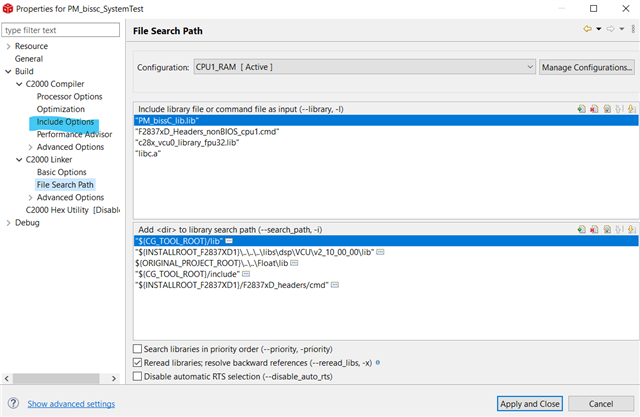This screenshot has height=417, width=640.
Task: Select Include Options in the tree
Action: tap(65, 122)
